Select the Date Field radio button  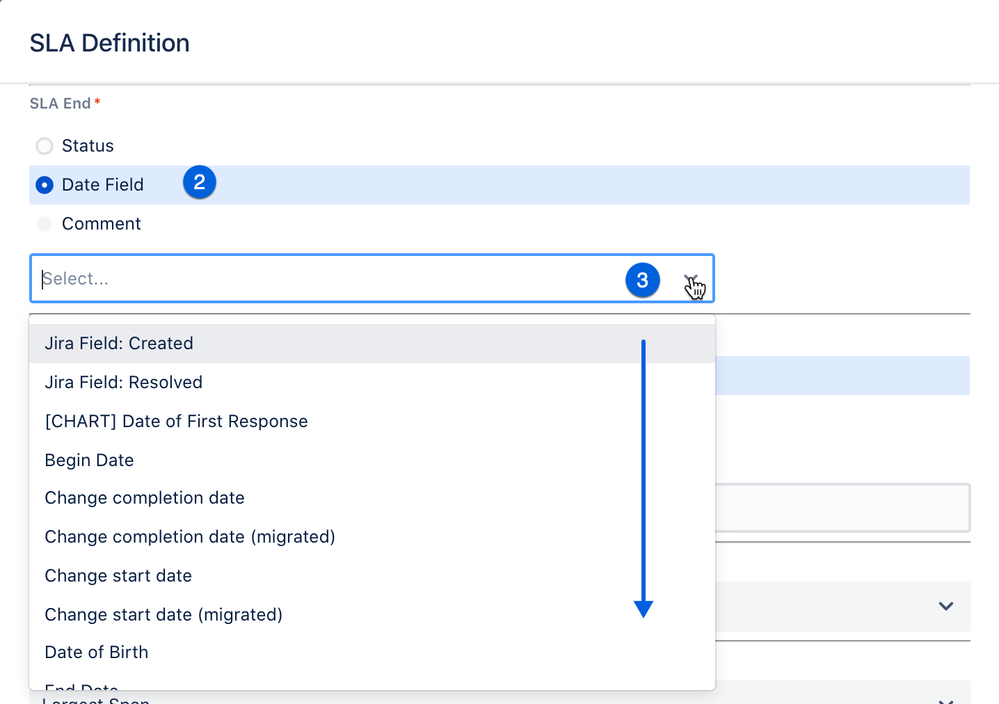click(x=44, y=185)
